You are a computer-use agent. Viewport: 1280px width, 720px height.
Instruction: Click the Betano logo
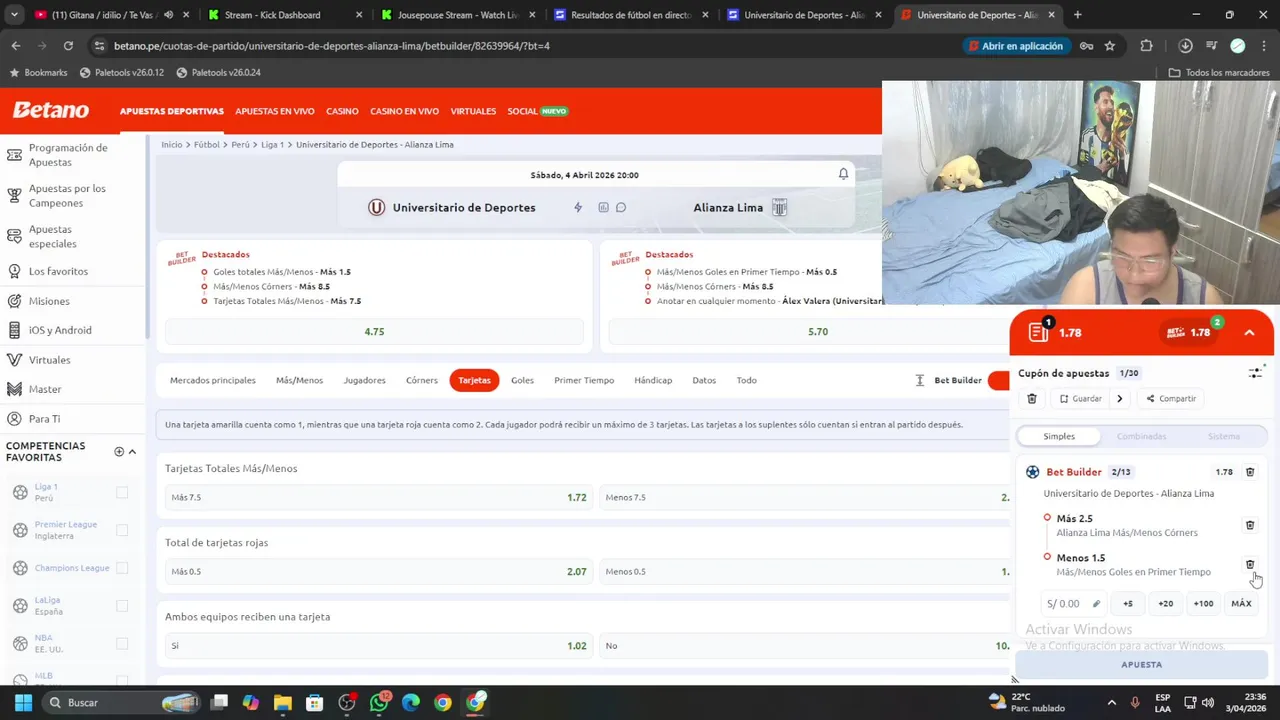click(x=51, y=111)
